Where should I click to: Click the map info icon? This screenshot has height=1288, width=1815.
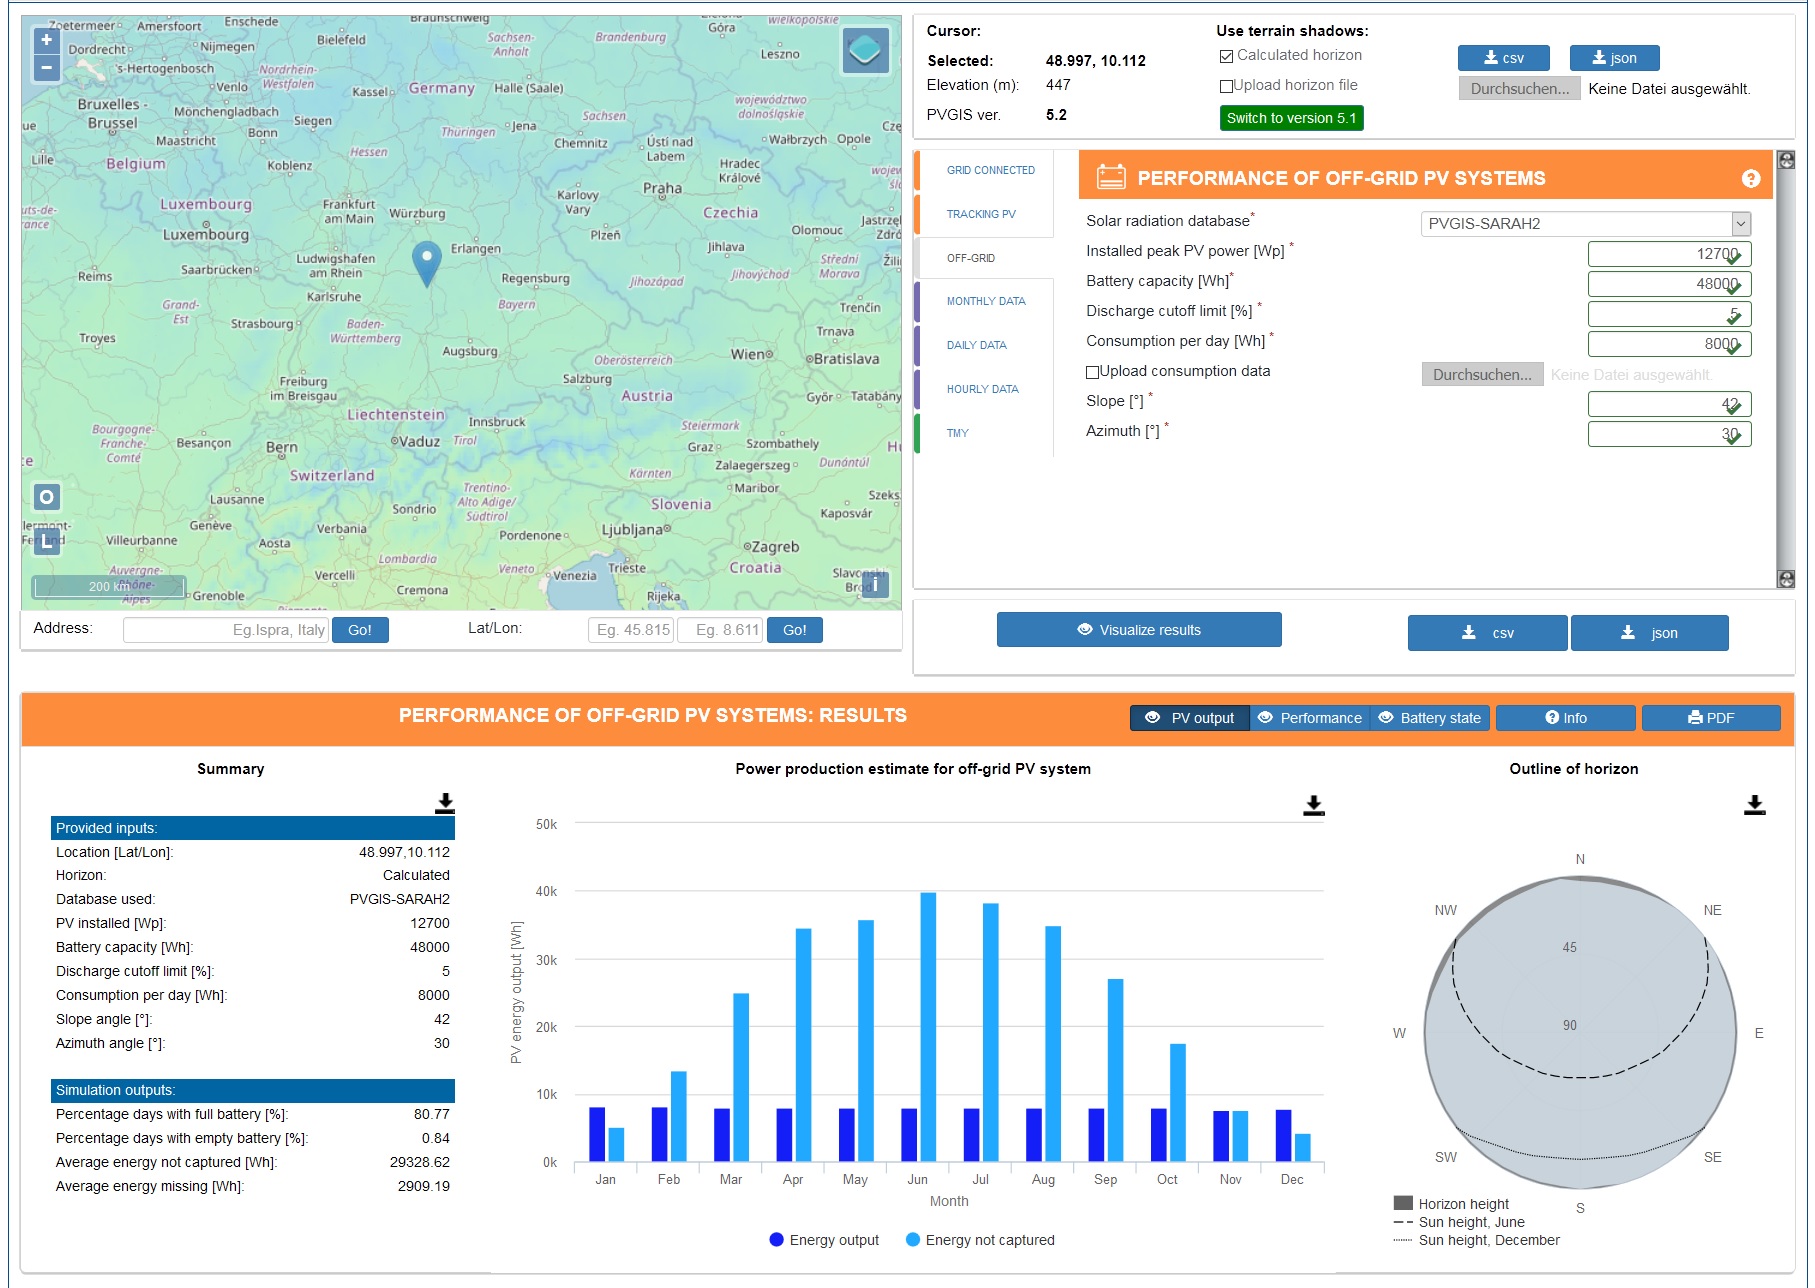coord(875,584)
